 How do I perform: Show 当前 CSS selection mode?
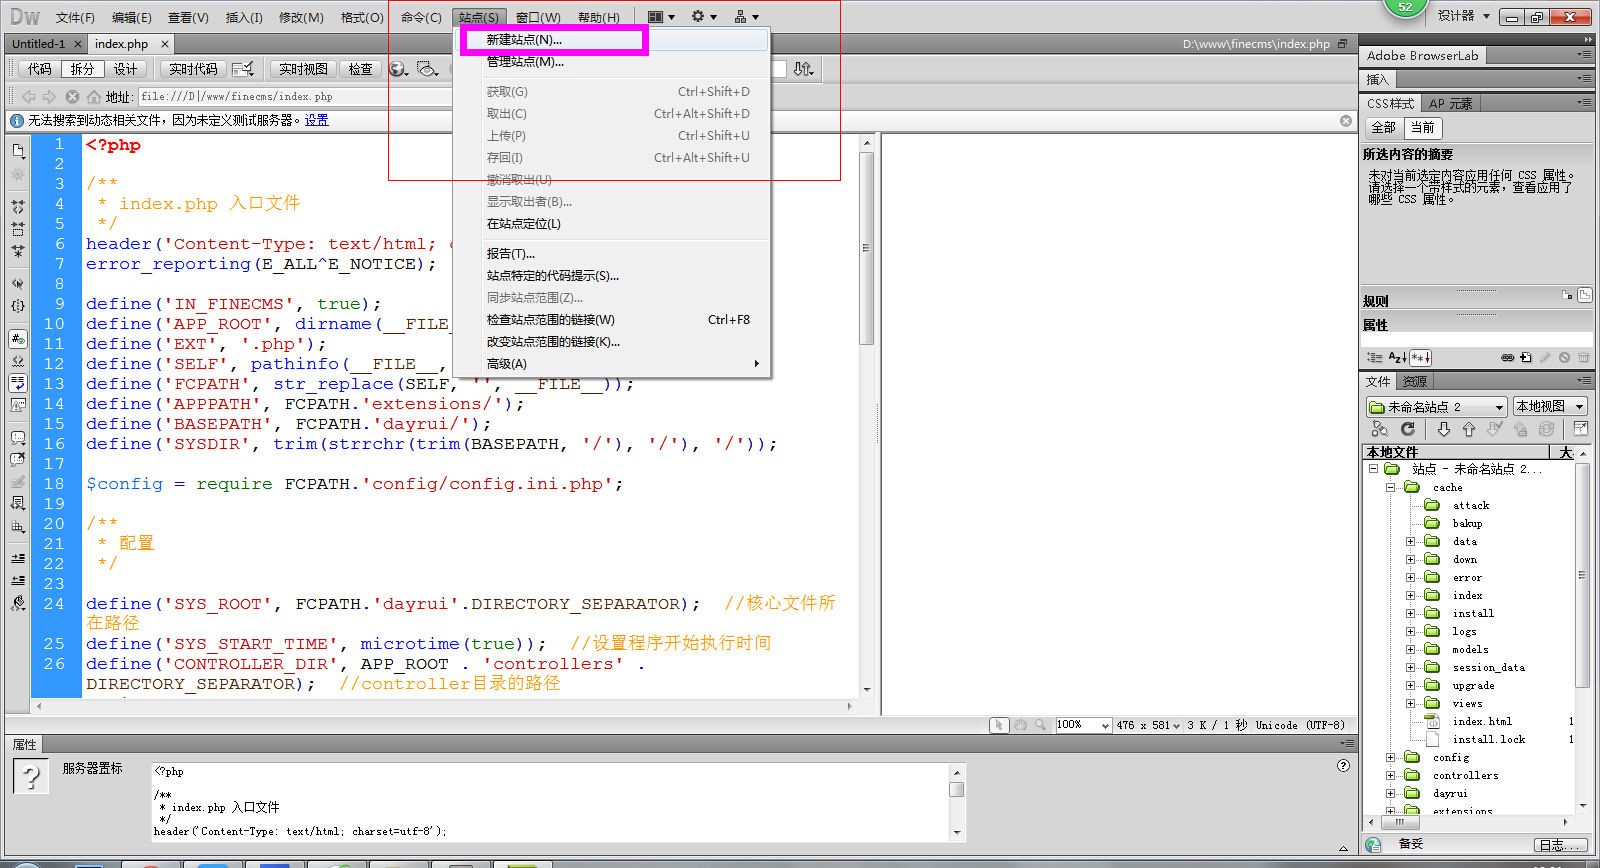[x=1423, y=127]
